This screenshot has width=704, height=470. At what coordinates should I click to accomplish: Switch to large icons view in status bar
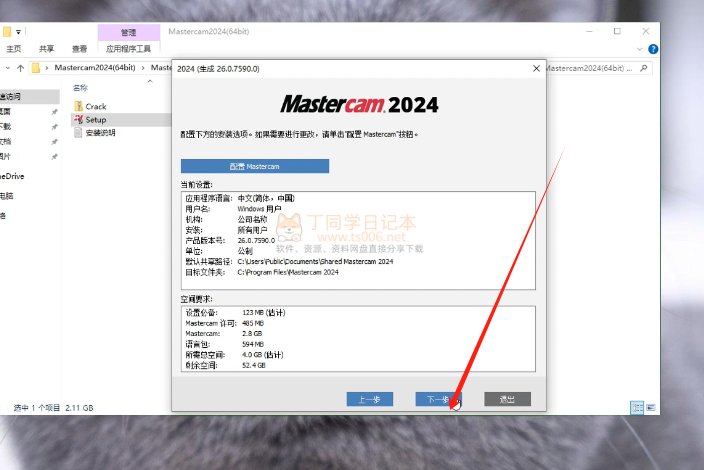pyautogui.click(x=651, y=408)
